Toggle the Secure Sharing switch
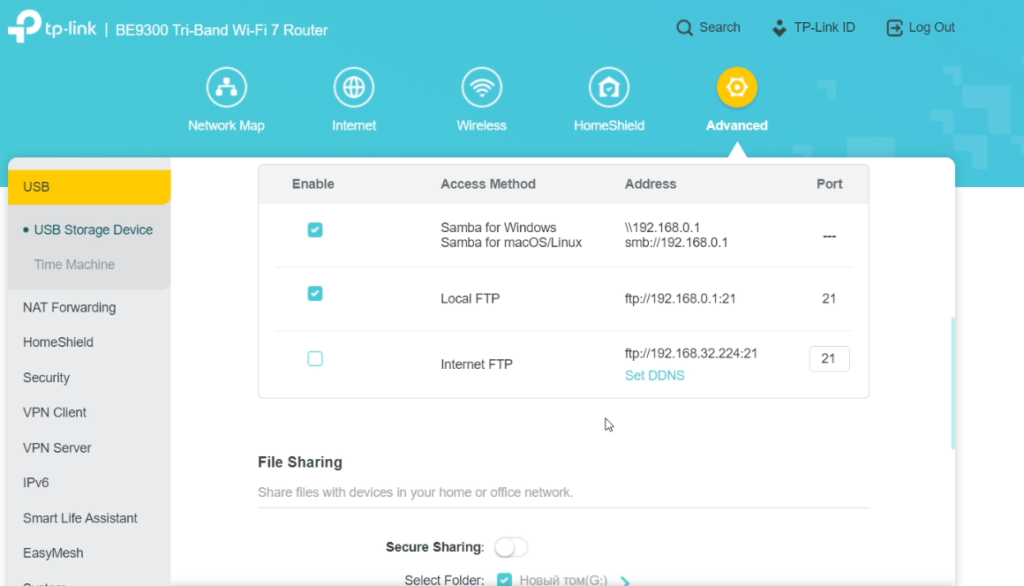 (511, 547)
